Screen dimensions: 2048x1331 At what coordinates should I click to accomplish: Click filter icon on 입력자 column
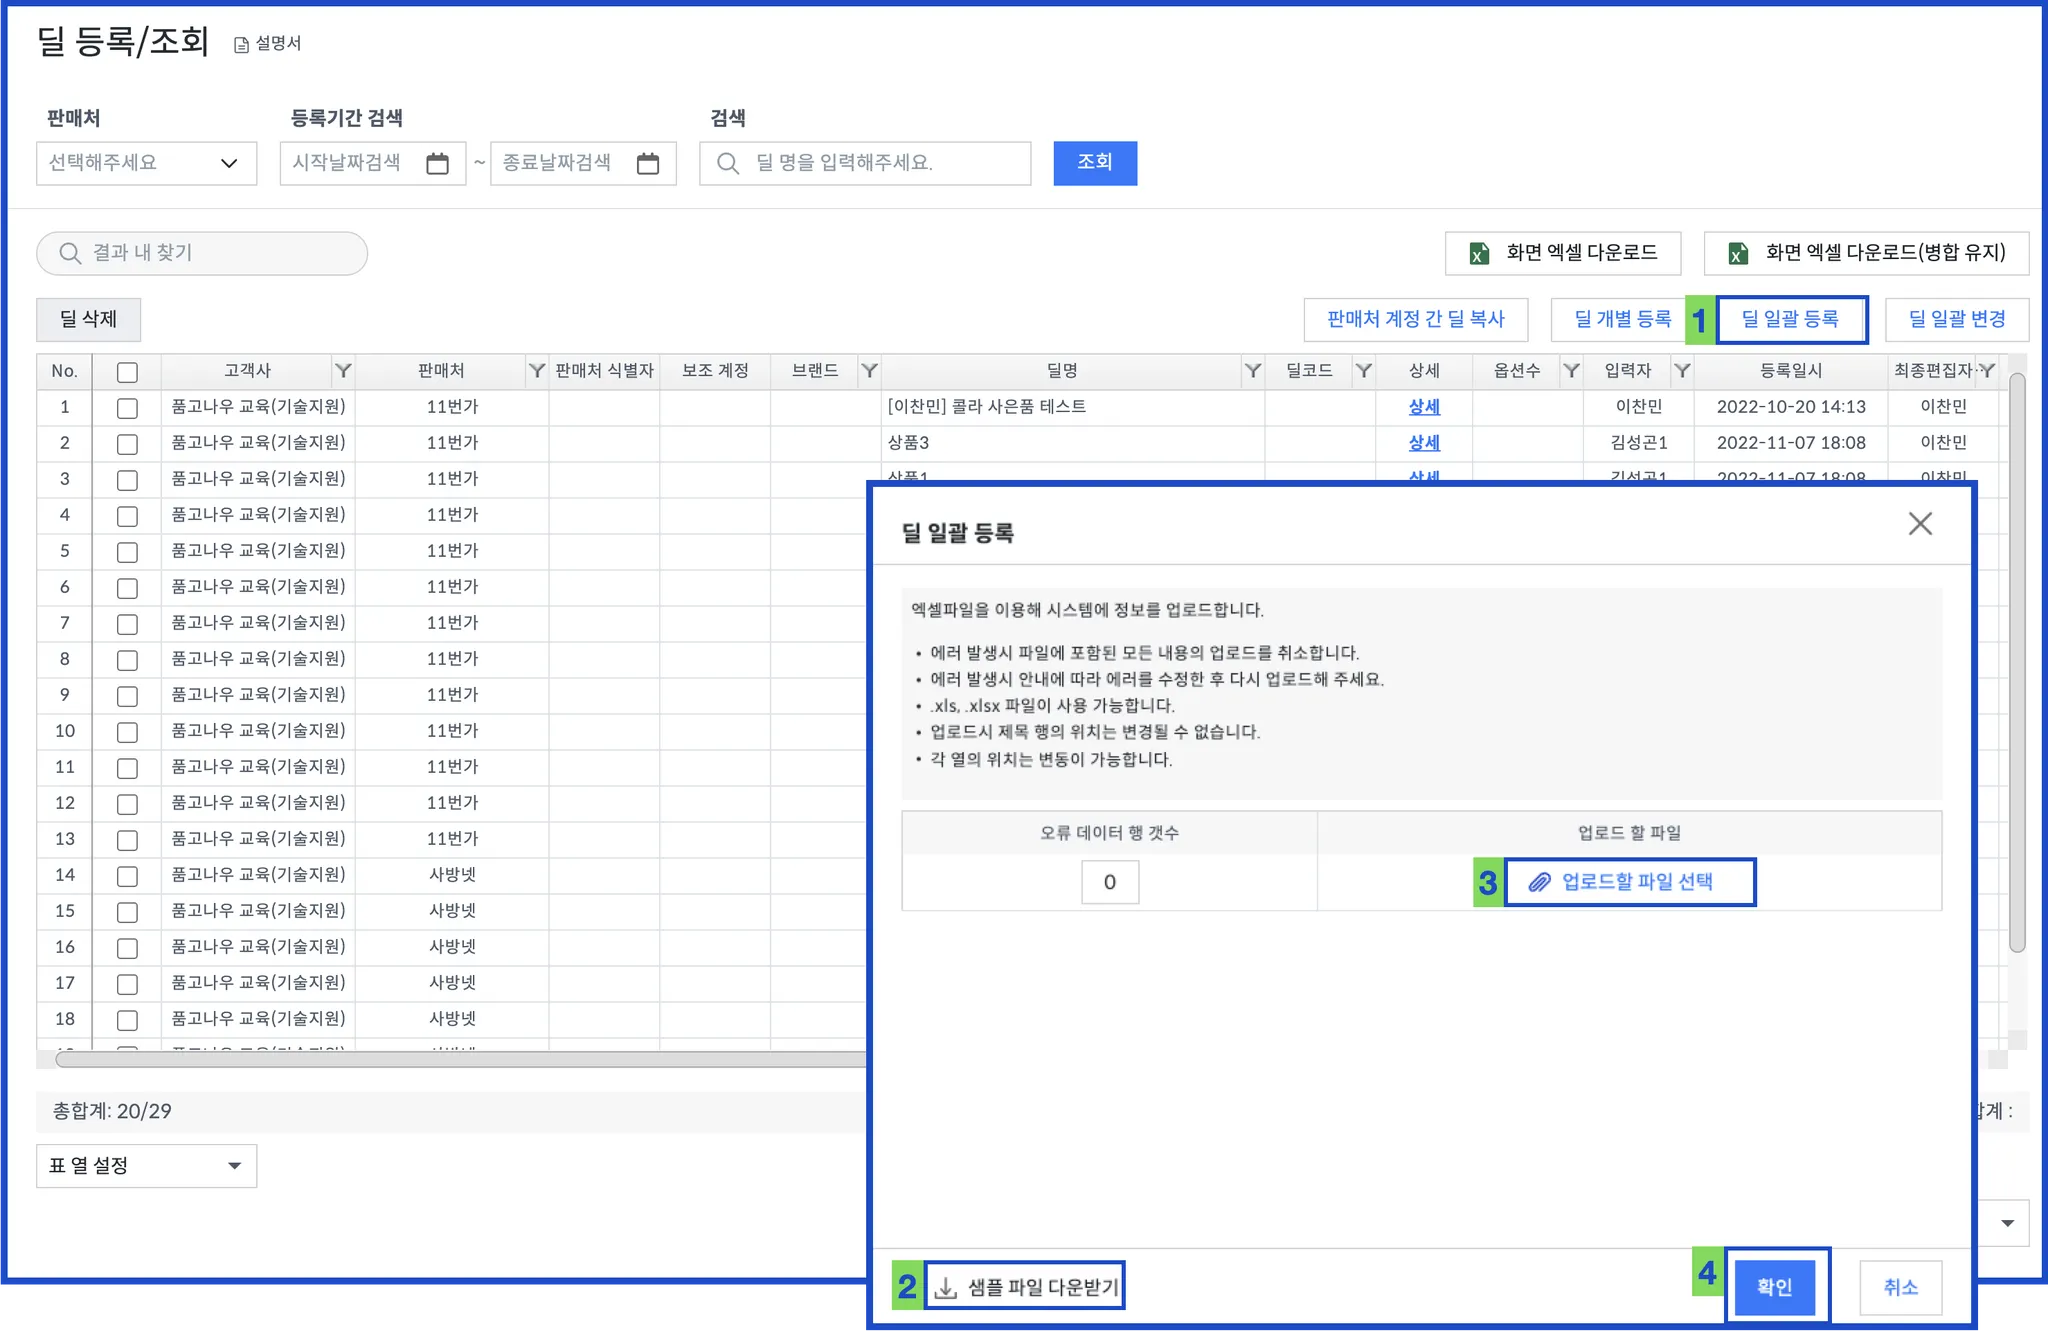pos(1682,371)
